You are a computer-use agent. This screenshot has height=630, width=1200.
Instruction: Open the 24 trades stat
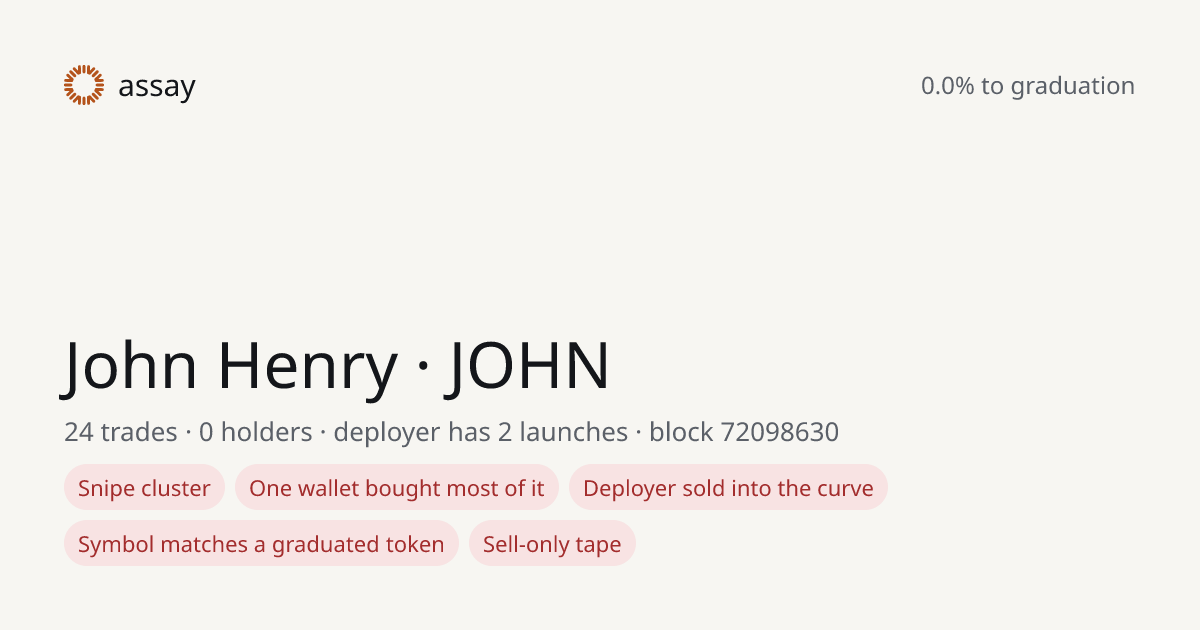tap(121, 432)
